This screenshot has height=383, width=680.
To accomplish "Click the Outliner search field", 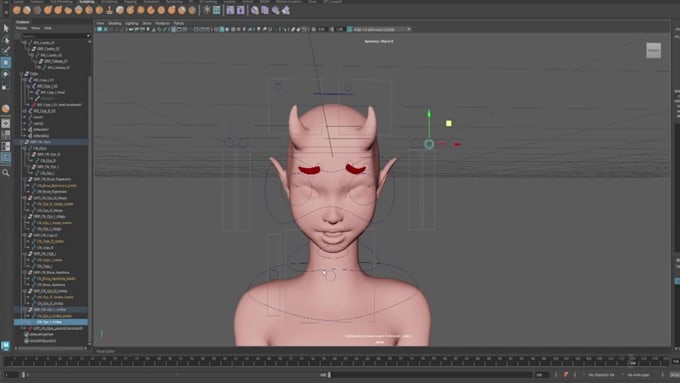I will click(53, 36).
